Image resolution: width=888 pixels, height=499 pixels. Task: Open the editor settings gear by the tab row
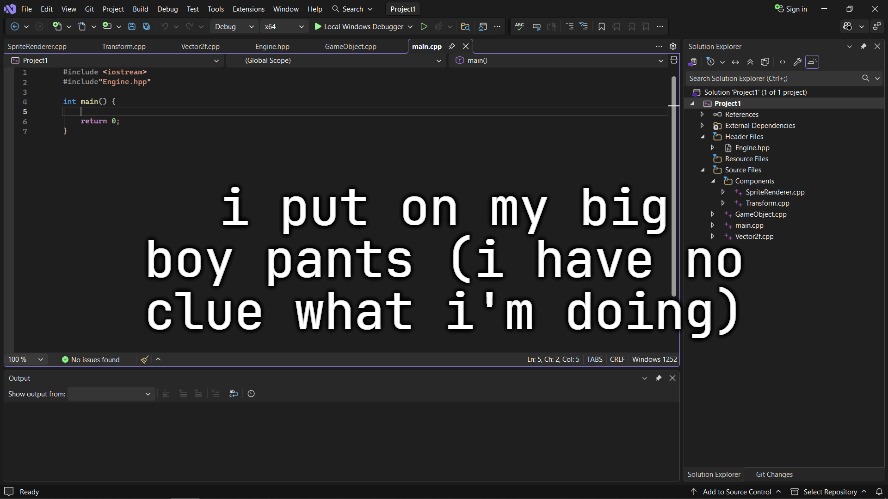click(x=673, y=46)
